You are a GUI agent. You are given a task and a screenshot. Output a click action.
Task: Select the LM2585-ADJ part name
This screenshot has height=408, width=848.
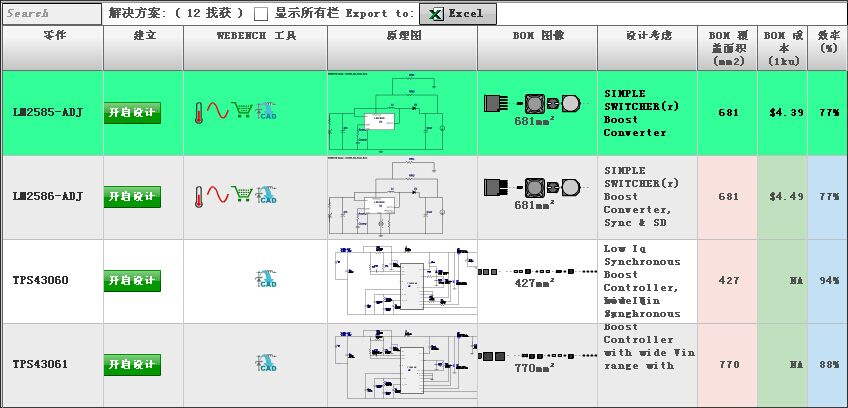click(48, 113)
